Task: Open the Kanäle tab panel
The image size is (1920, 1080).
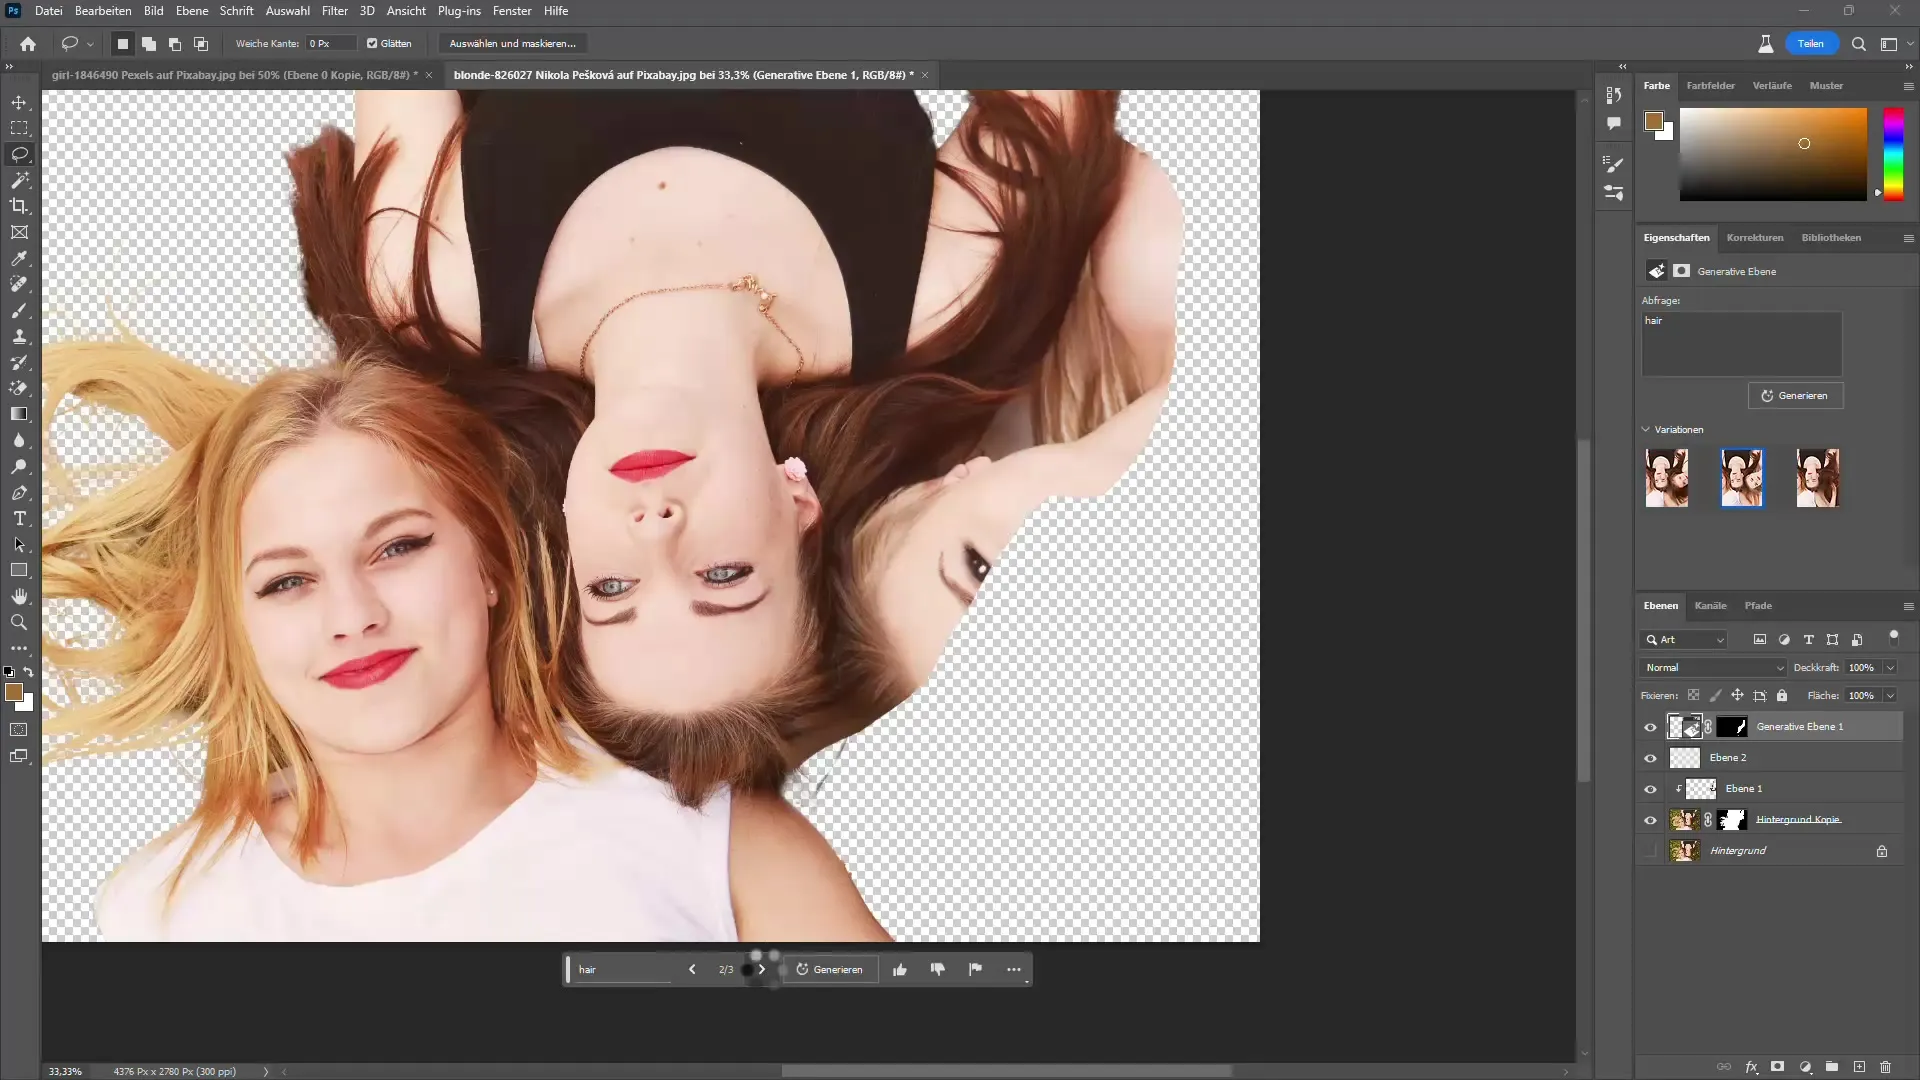Action: (1710, 605)
